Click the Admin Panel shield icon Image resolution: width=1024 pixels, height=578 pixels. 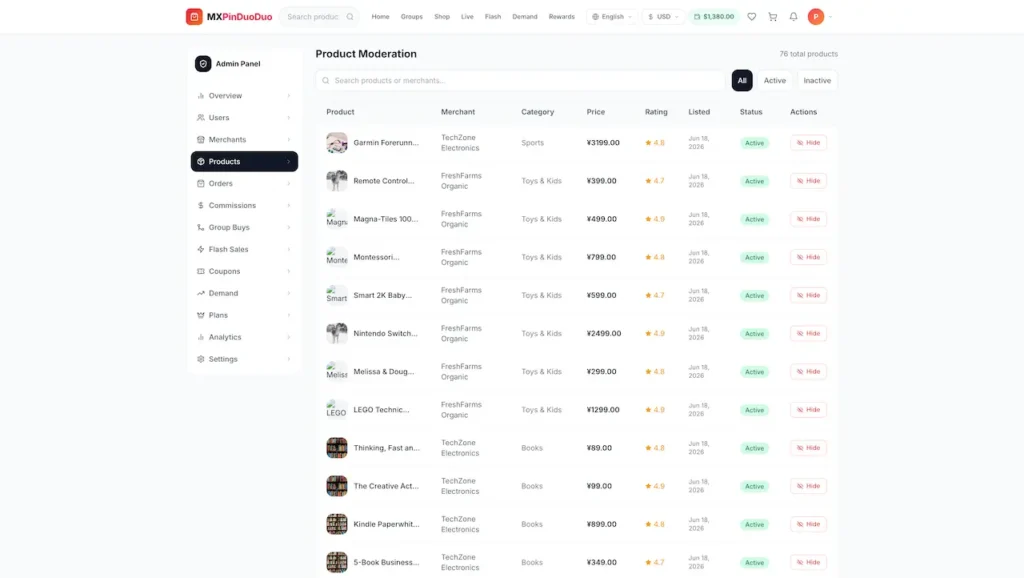pyautogui.click(x=203, y=63)
